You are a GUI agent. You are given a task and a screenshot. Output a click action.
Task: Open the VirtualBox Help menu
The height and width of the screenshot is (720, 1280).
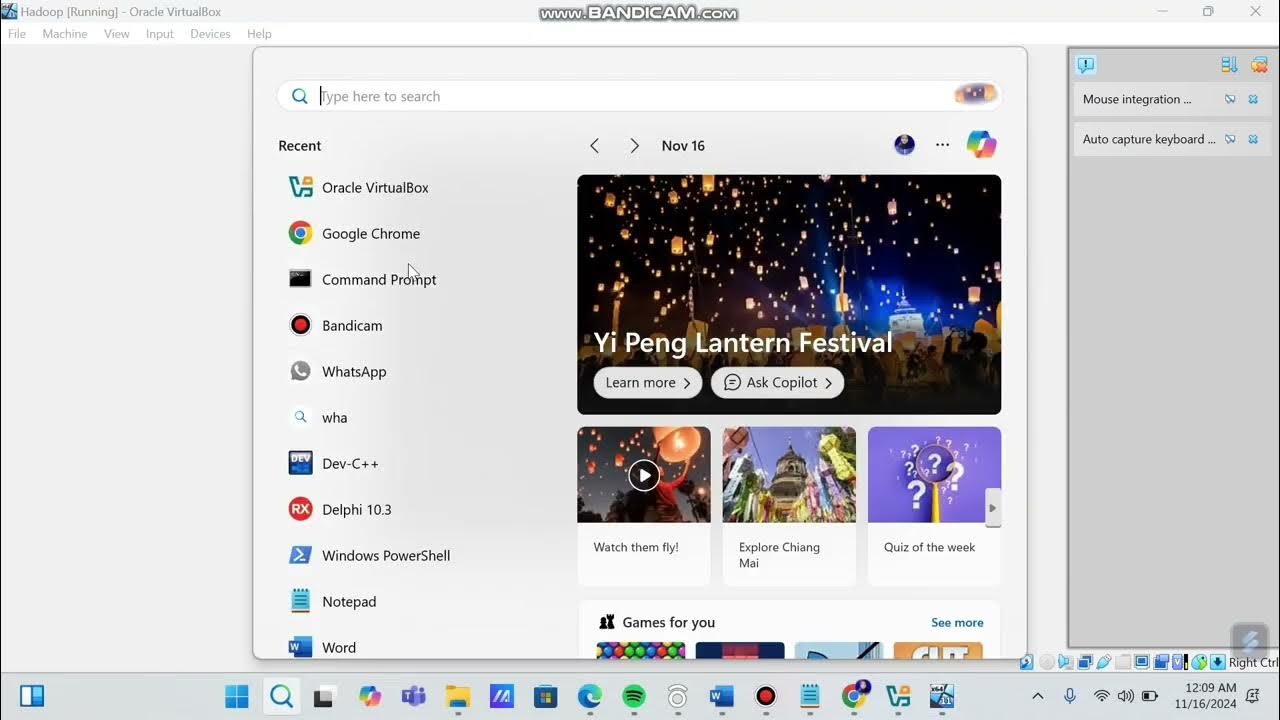pos(259,34)
